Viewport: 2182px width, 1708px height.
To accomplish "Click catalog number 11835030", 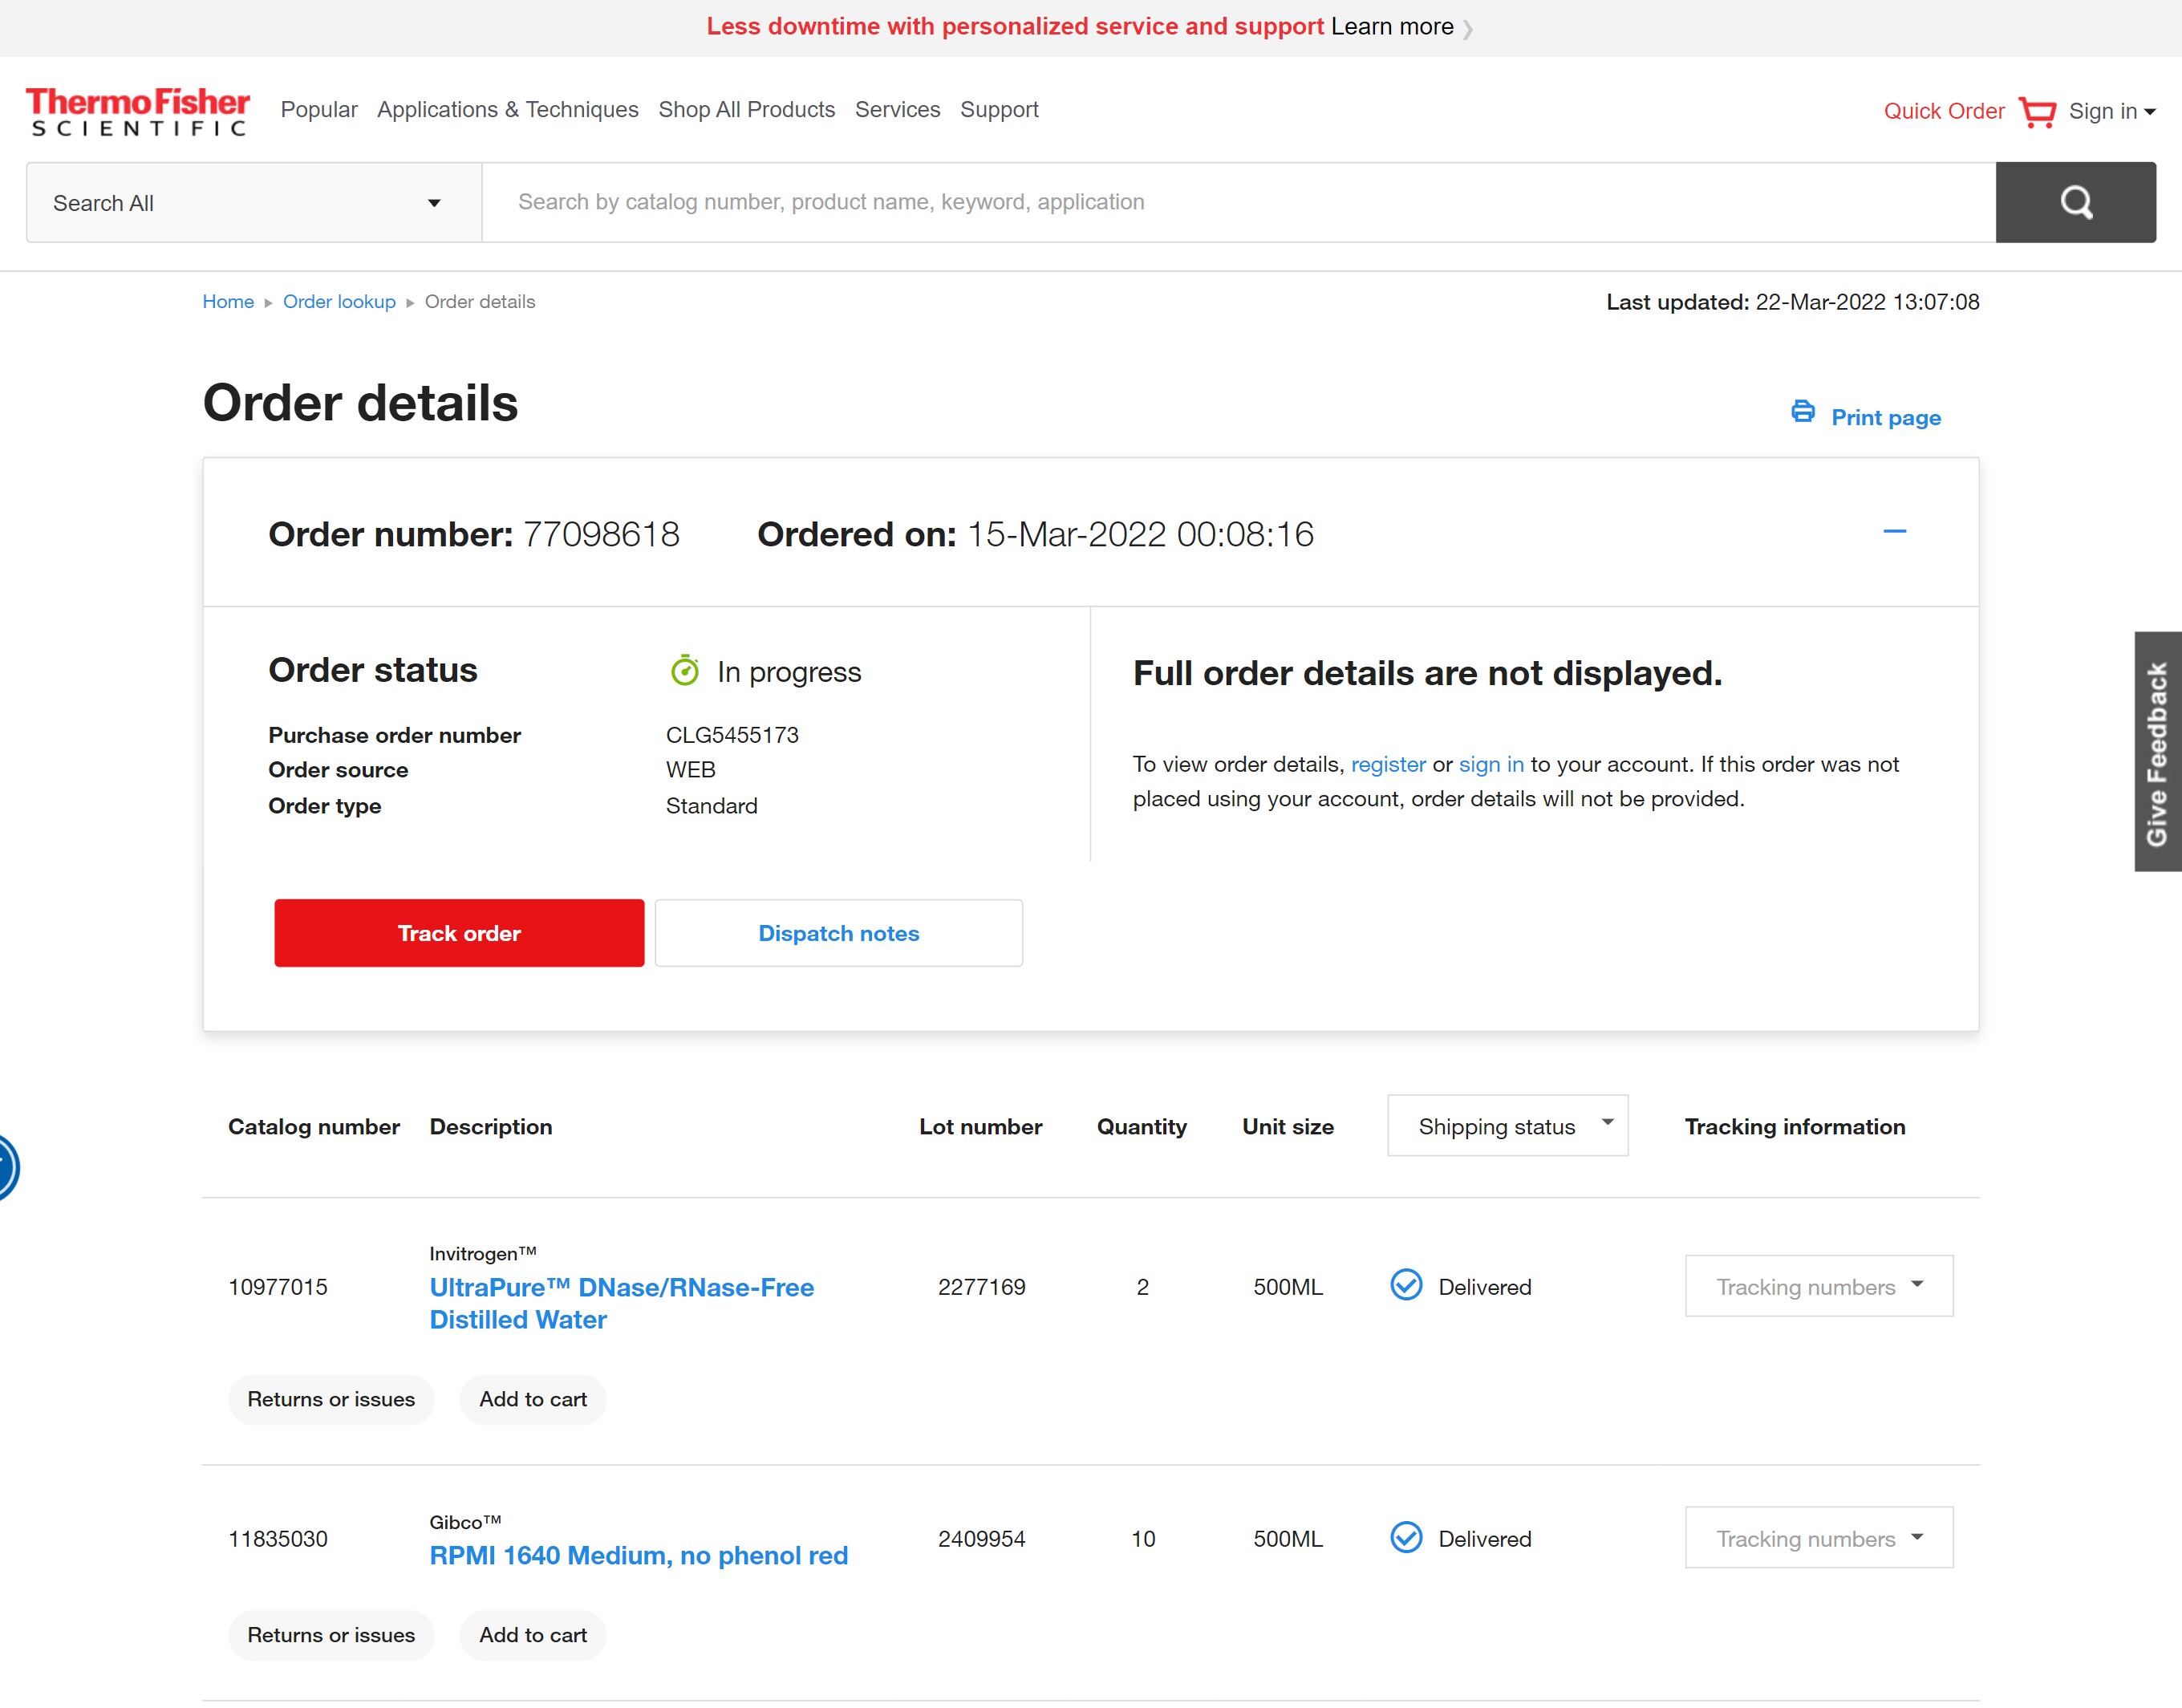I will click(x=278, y=1539).
